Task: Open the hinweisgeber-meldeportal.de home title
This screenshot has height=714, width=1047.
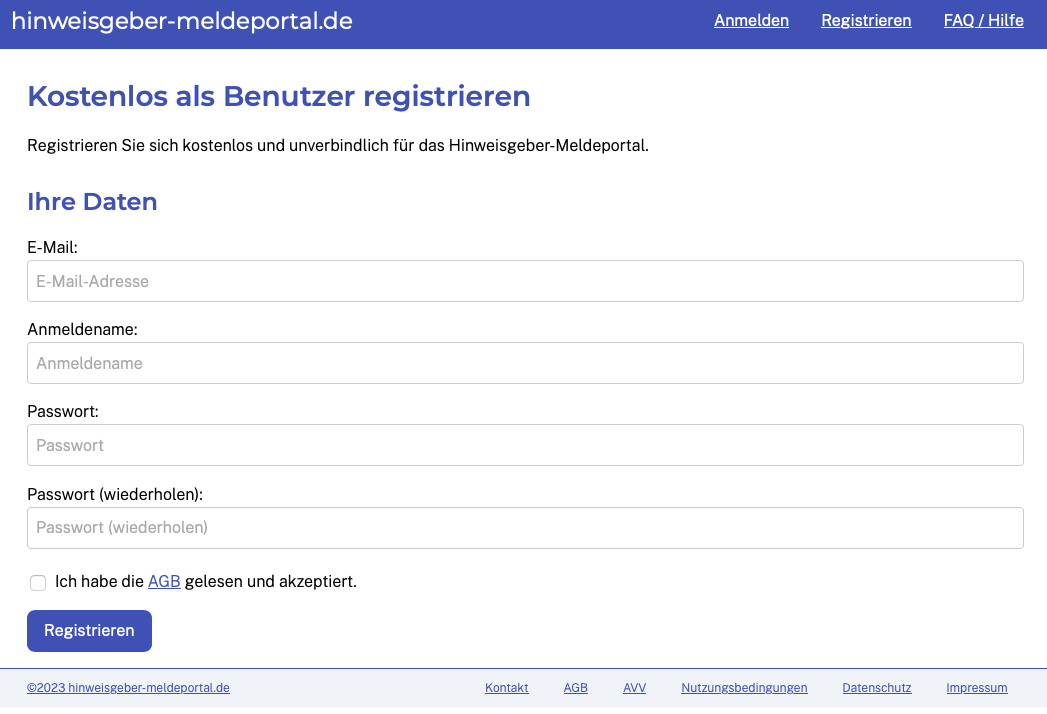Action: coord(182,21)
